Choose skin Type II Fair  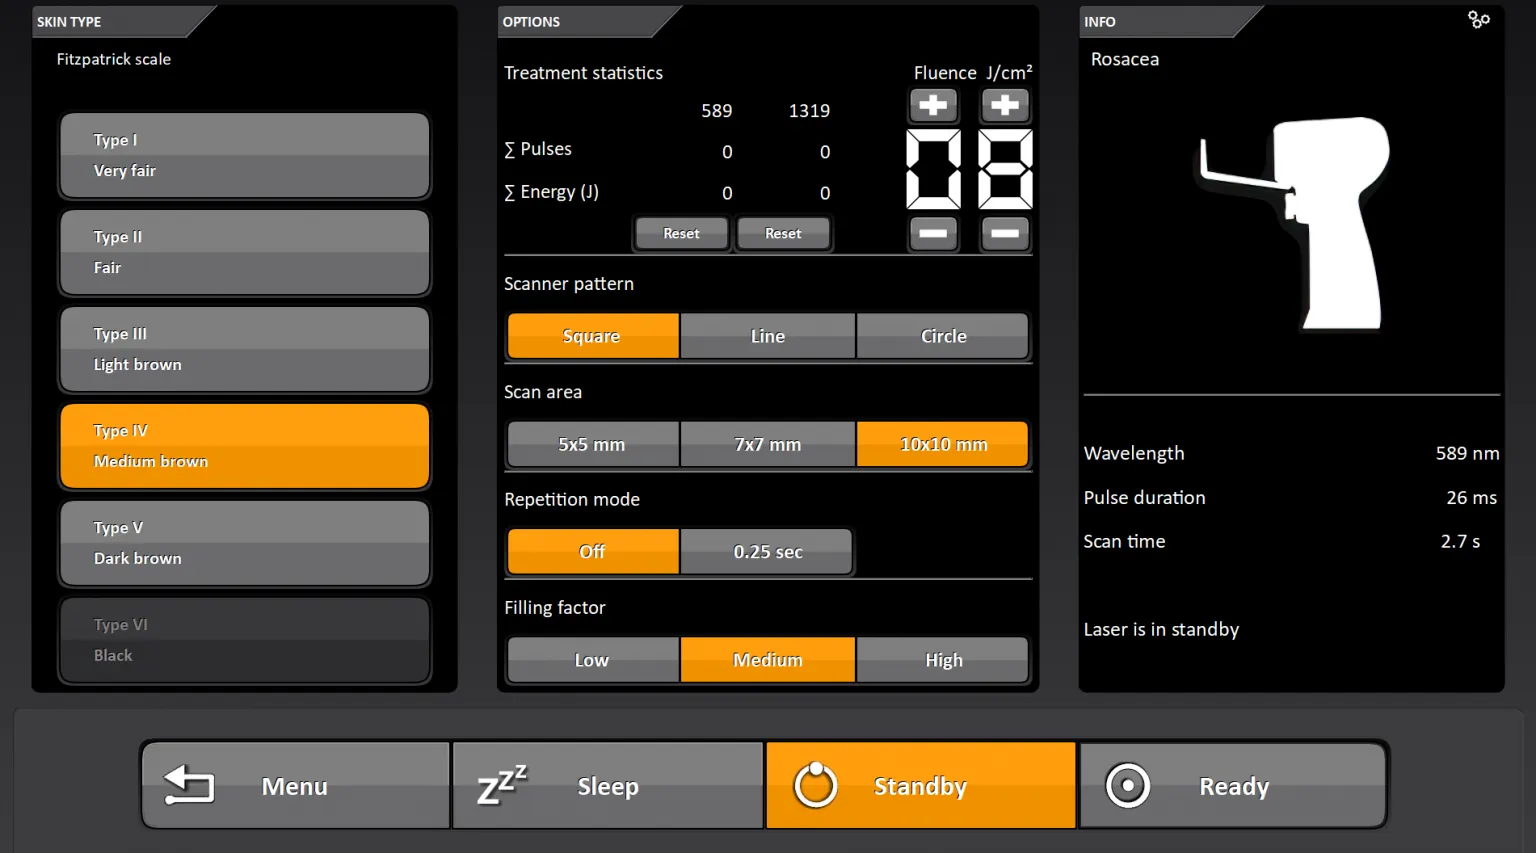[x=245, y=252]
